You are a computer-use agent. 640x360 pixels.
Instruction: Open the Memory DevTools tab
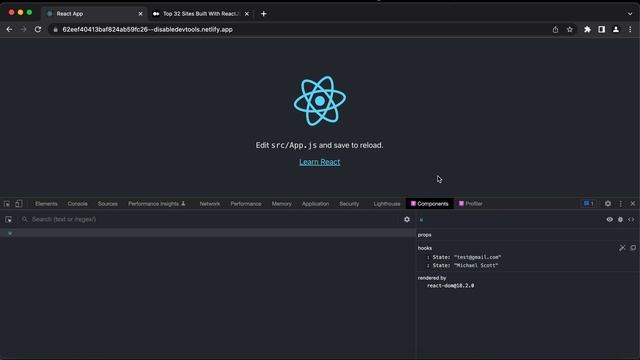click(282, 204)
